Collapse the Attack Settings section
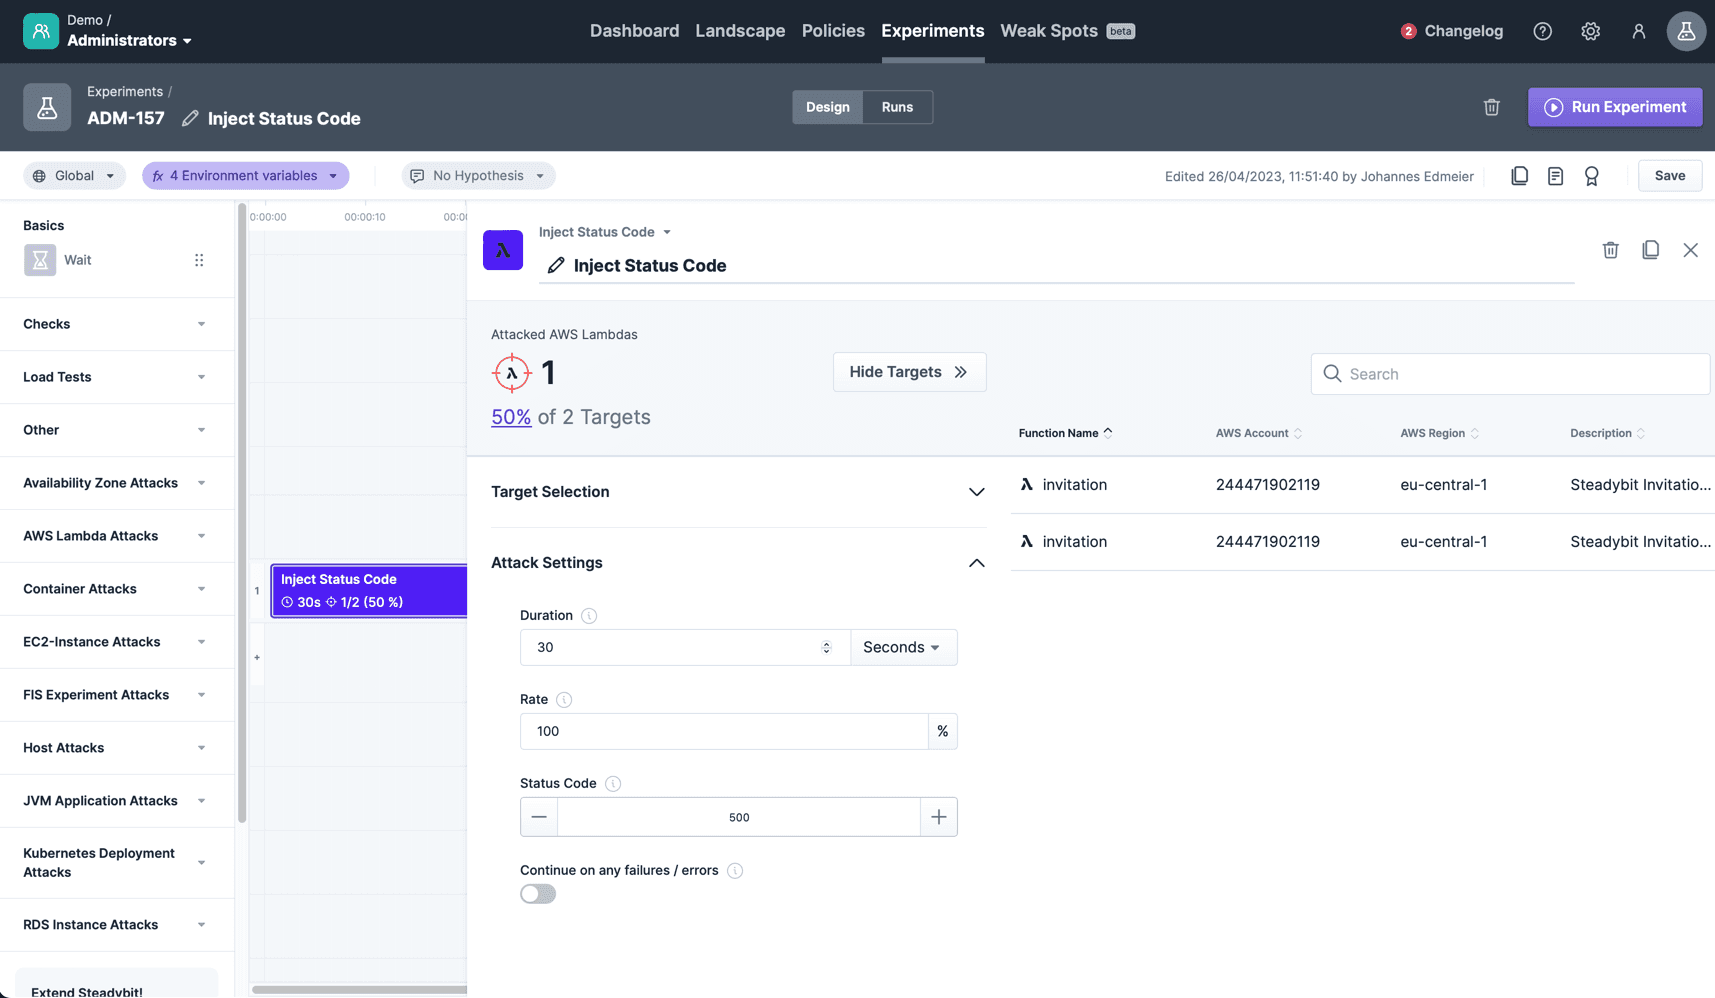The height and width of the screenshot is (998, 1715). pyautogui.click(x=977, y=563)
